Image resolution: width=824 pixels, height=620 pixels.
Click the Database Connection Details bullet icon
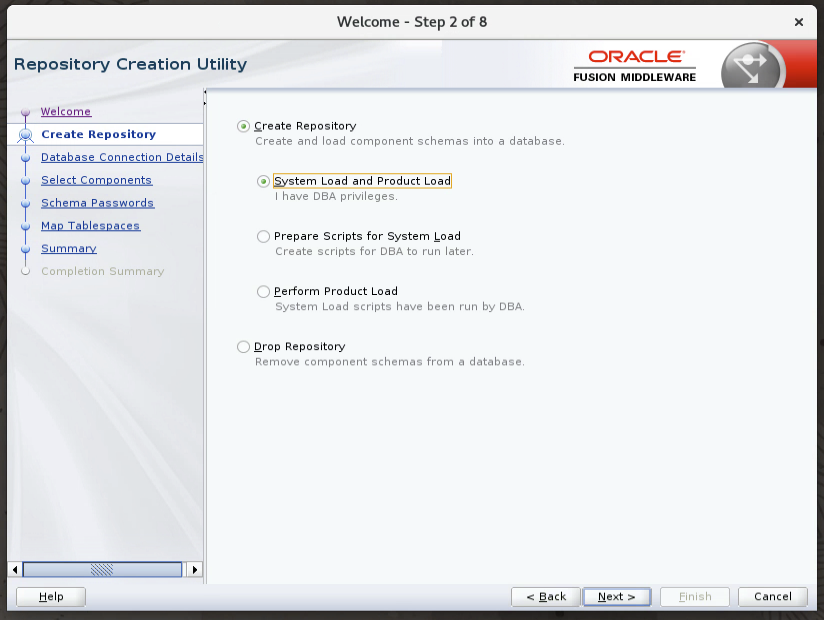click(x=25, y=158)
